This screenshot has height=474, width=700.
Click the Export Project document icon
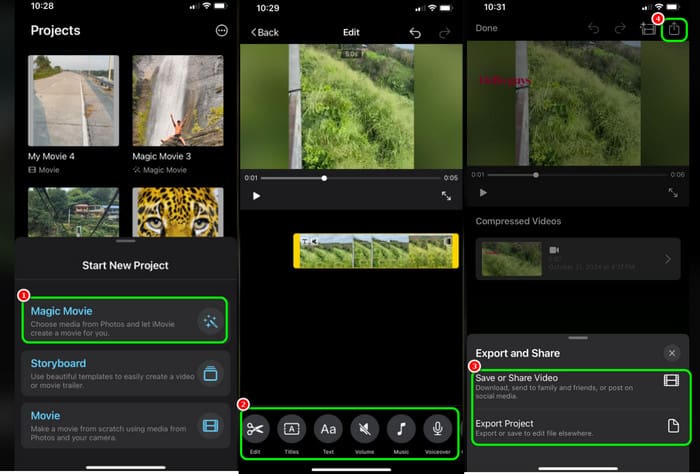[x=673, y=426]
